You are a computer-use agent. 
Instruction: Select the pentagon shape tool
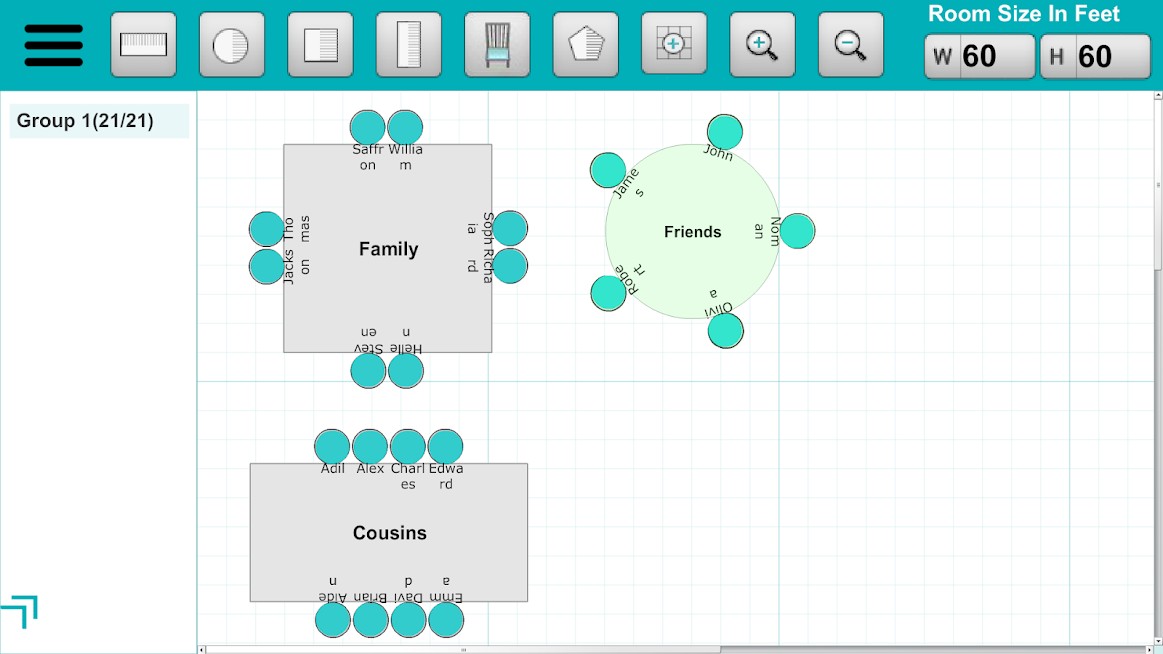click(586, 45)
